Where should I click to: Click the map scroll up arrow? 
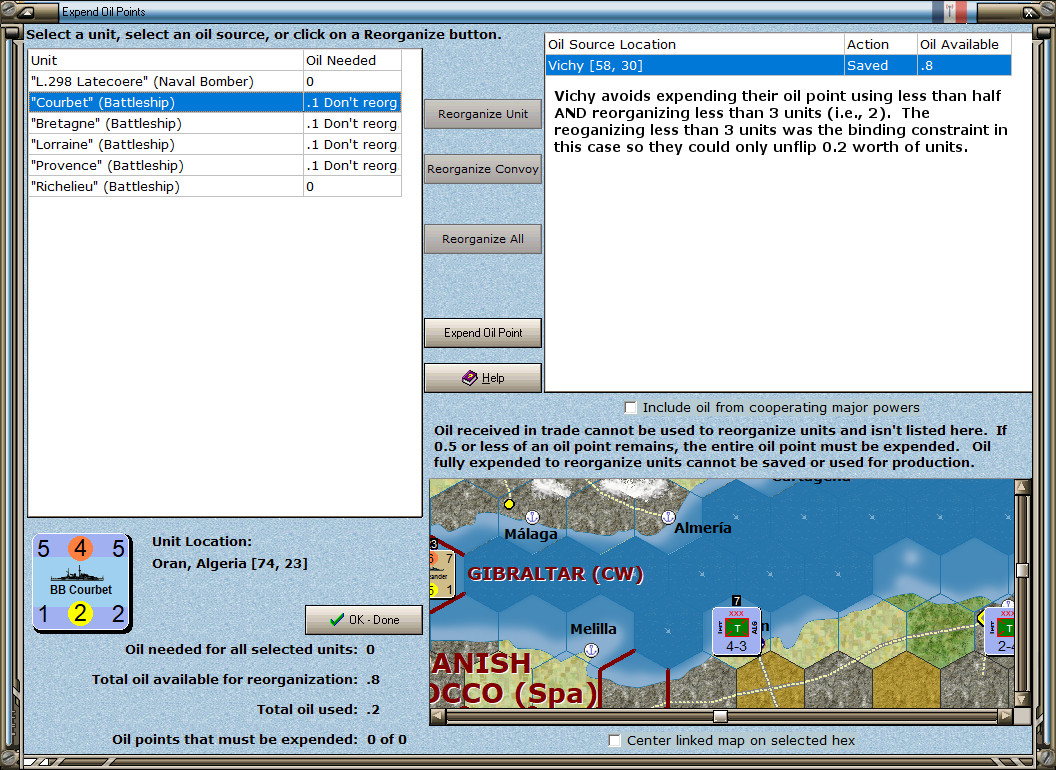1022,487
